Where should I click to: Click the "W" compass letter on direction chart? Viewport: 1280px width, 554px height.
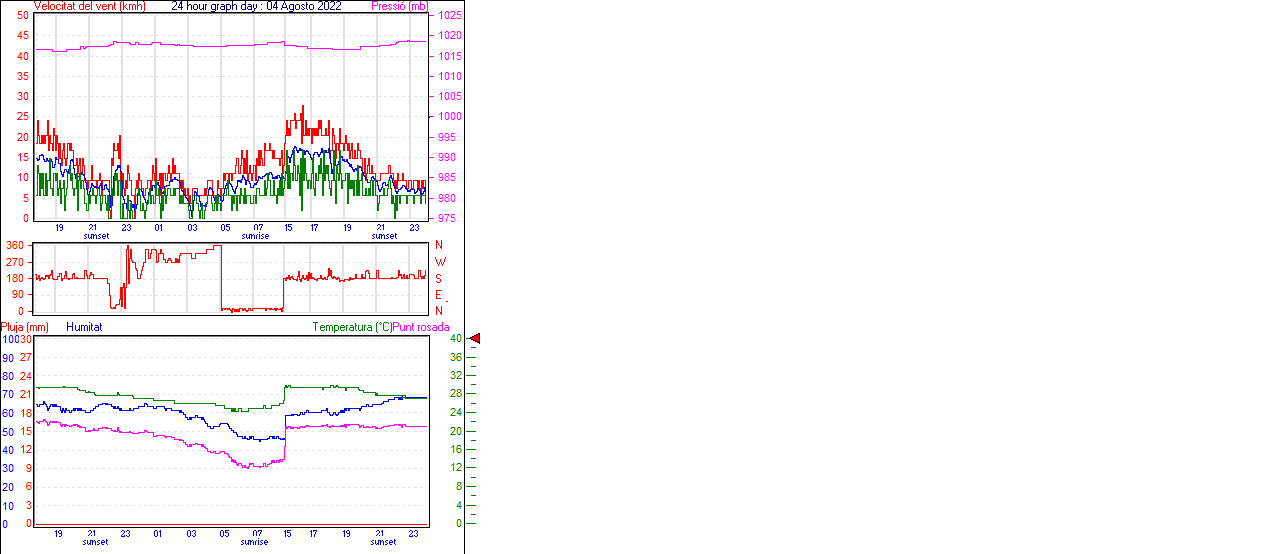pyautogui.click(x=440, y=261)
